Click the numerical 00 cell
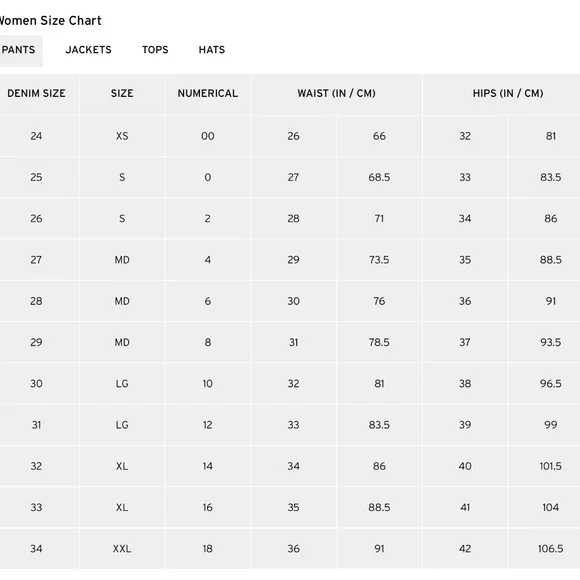The image size is (580, 580). click(x=208, y=136)
